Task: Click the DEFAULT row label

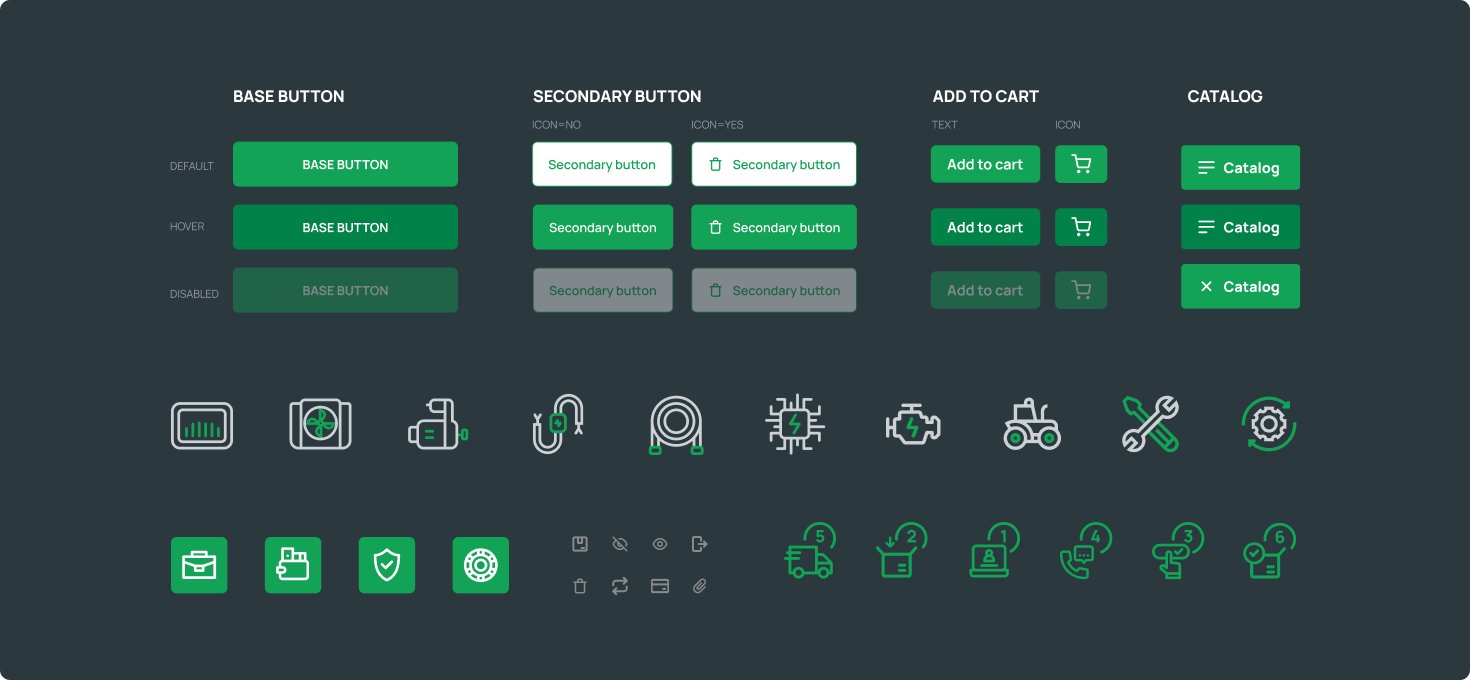Action: 192,166
